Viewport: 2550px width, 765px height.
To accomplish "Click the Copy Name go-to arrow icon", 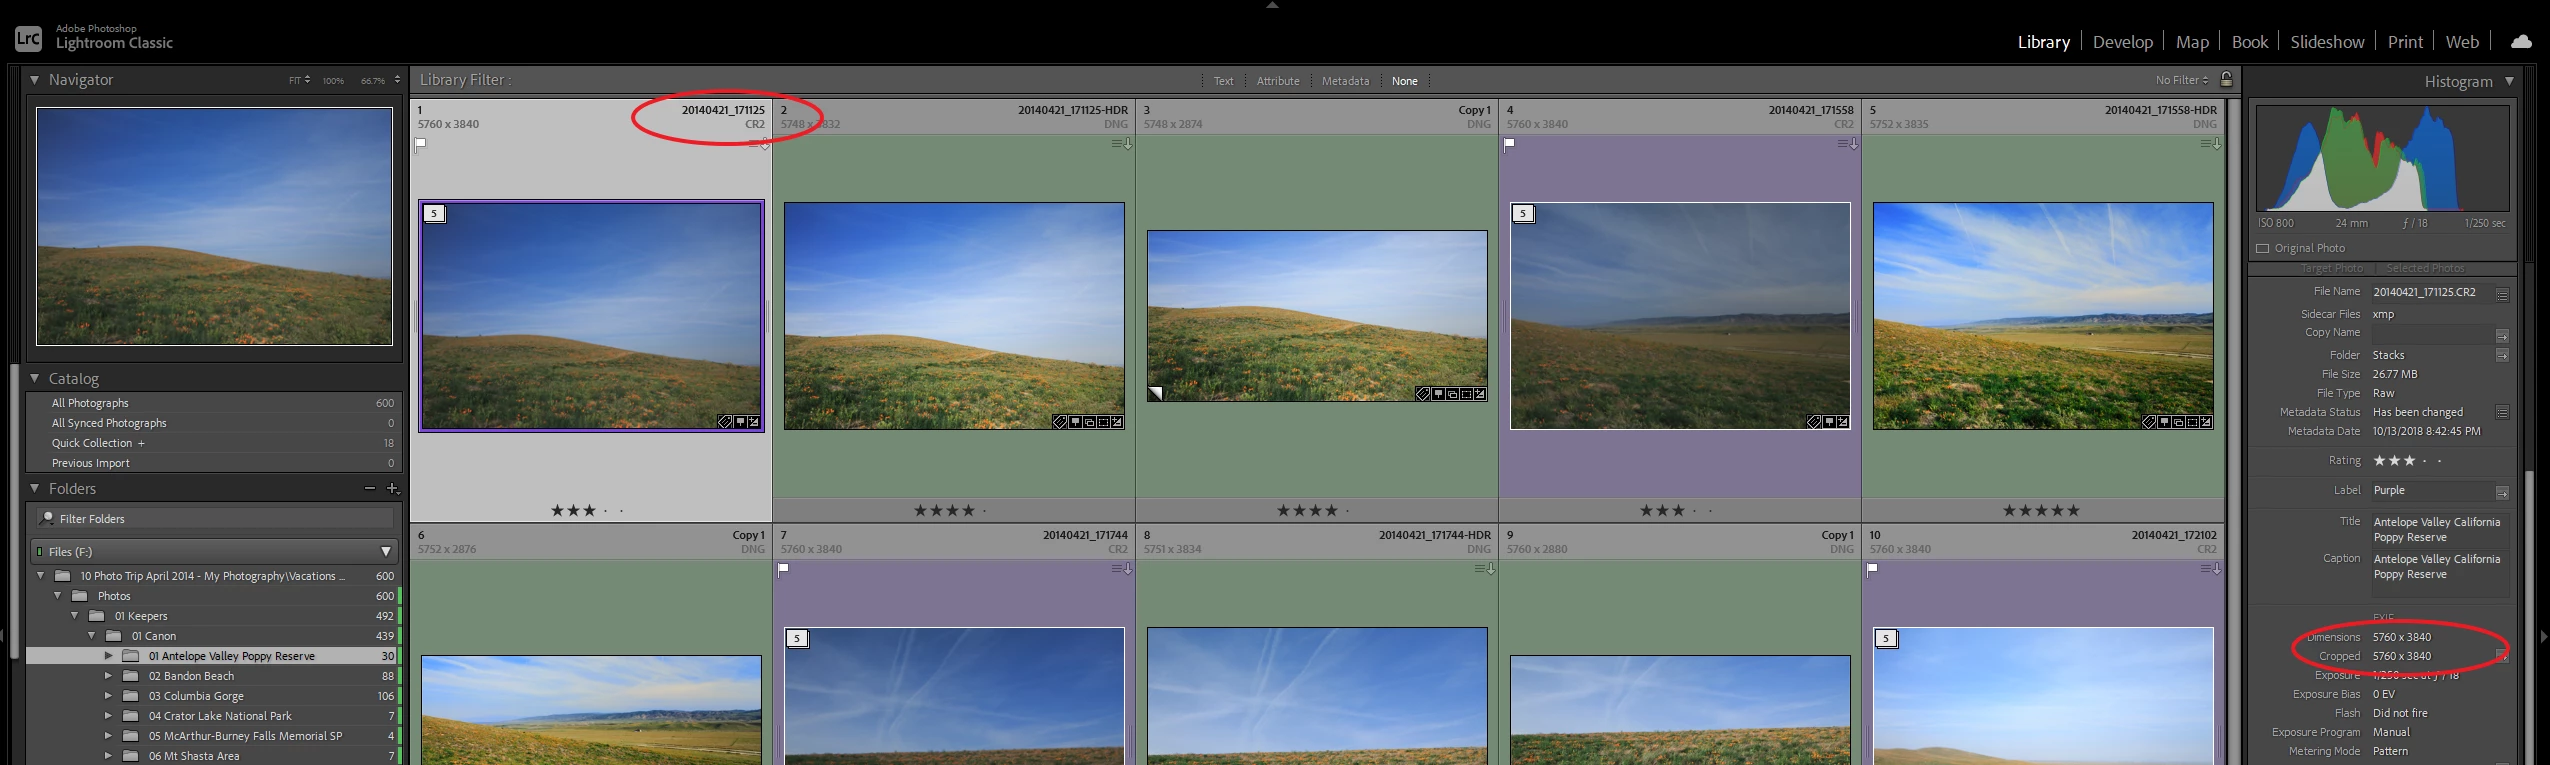I will 2502,335.
